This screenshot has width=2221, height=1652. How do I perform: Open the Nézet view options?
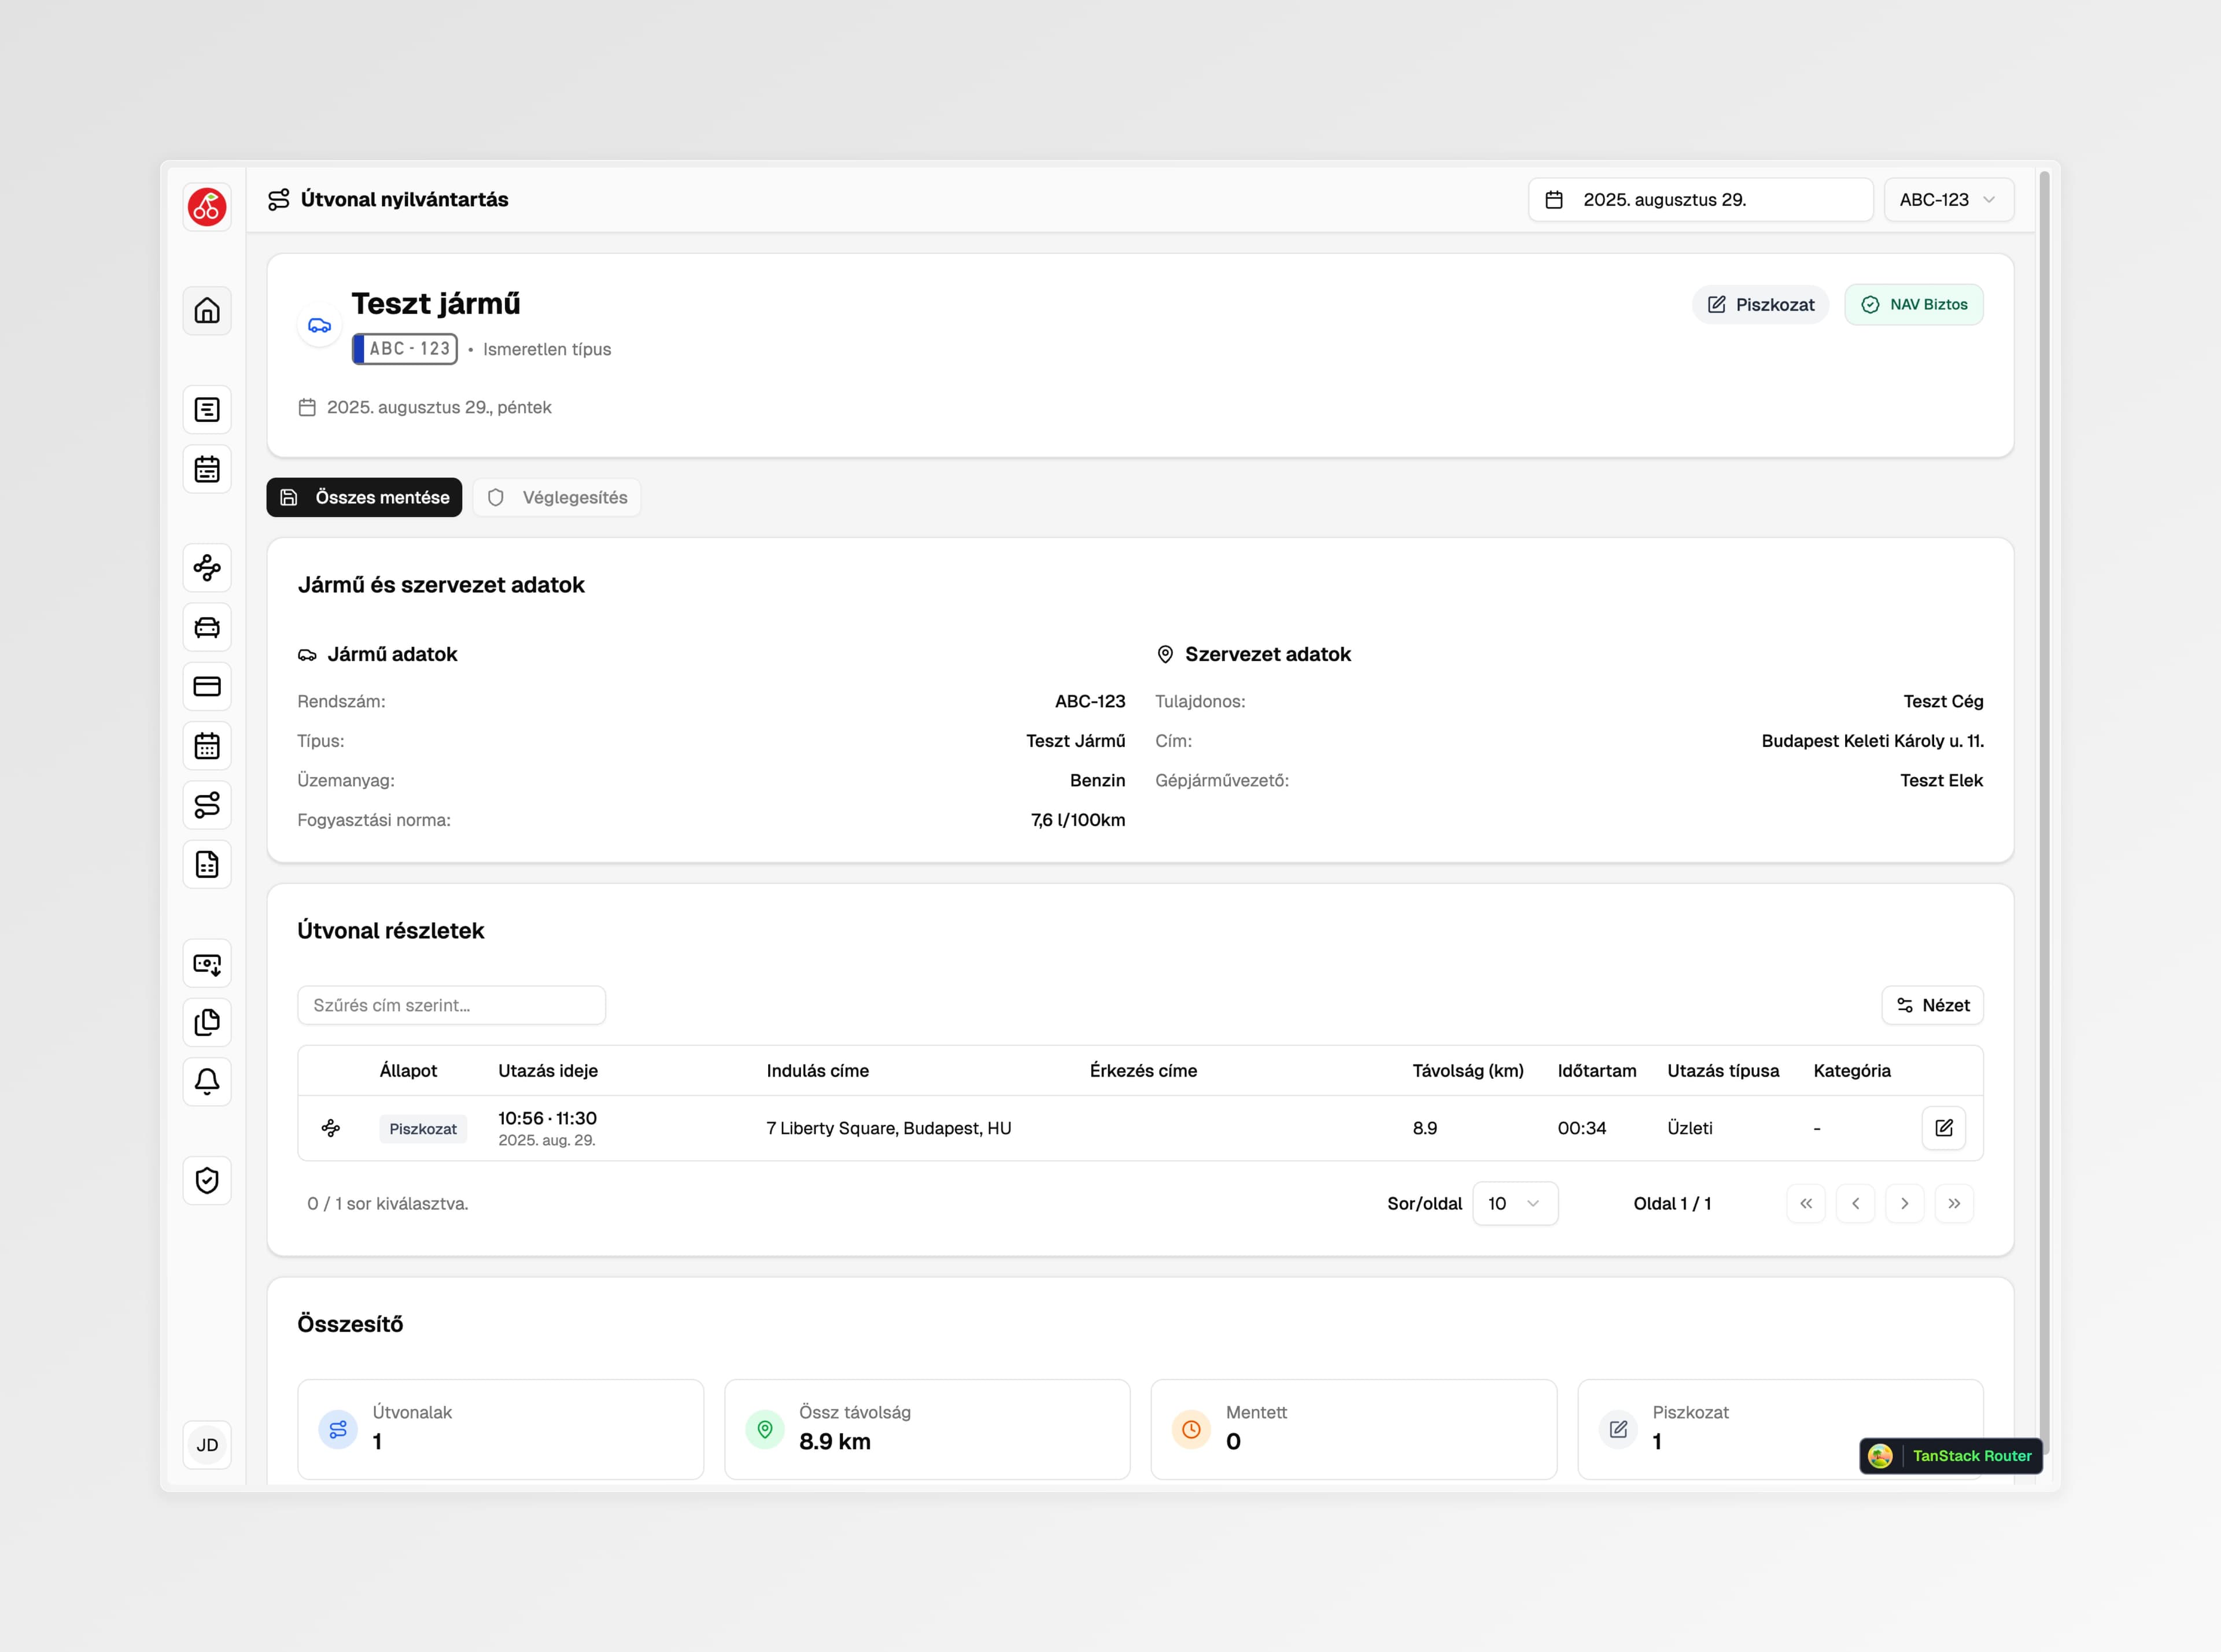1932,1006
